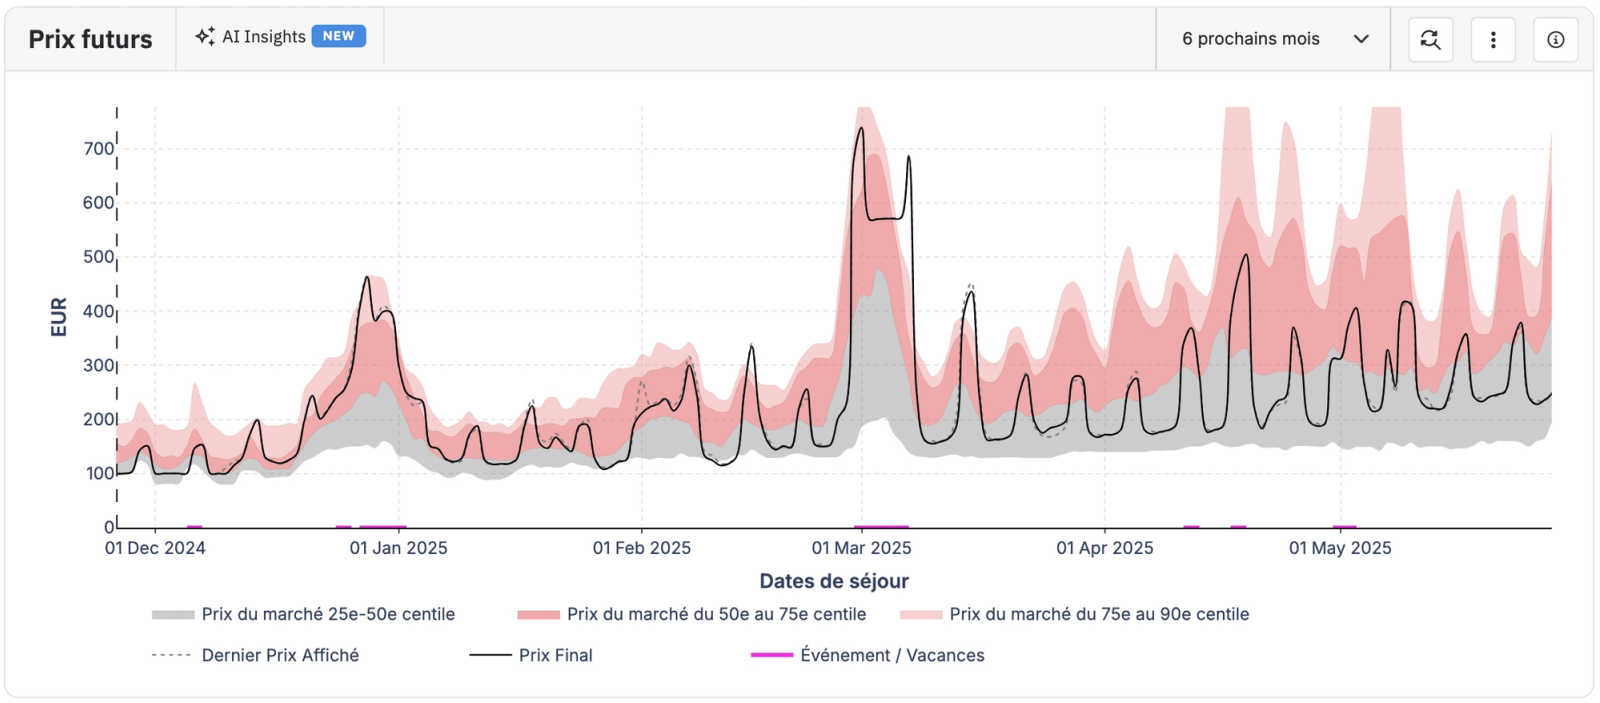Image resolution: width=1600 pixels, height=703 pixels.
Task: Click the magenta event marker after 01 Dec 2024
Action: click(x=195, y=526)
